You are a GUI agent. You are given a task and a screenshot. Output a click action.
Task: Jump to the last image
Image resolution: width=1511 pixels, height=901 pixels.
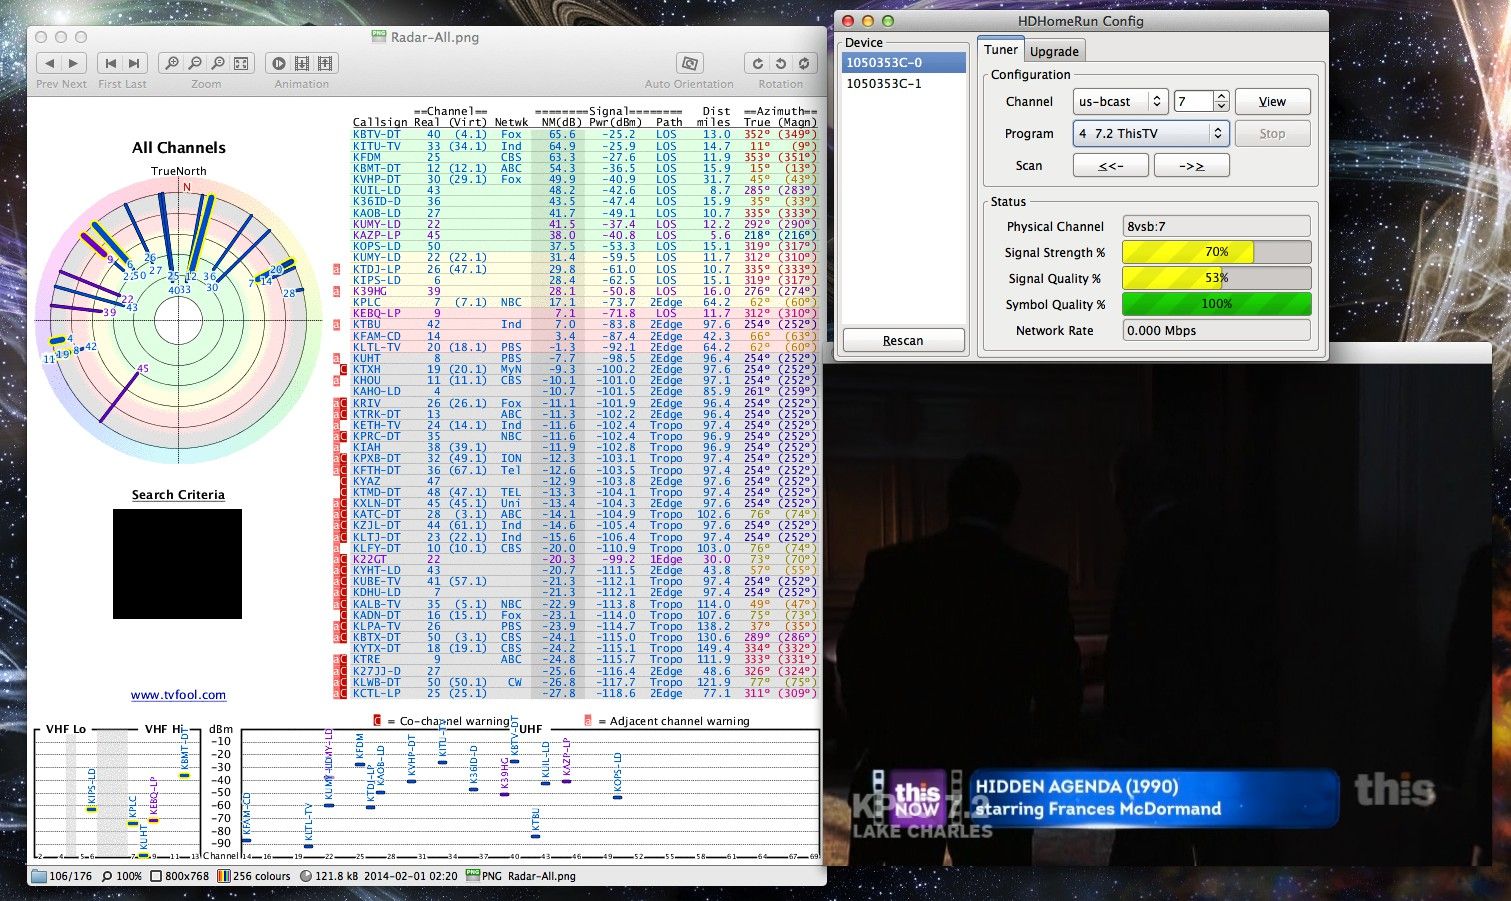(x=135, y=63)
